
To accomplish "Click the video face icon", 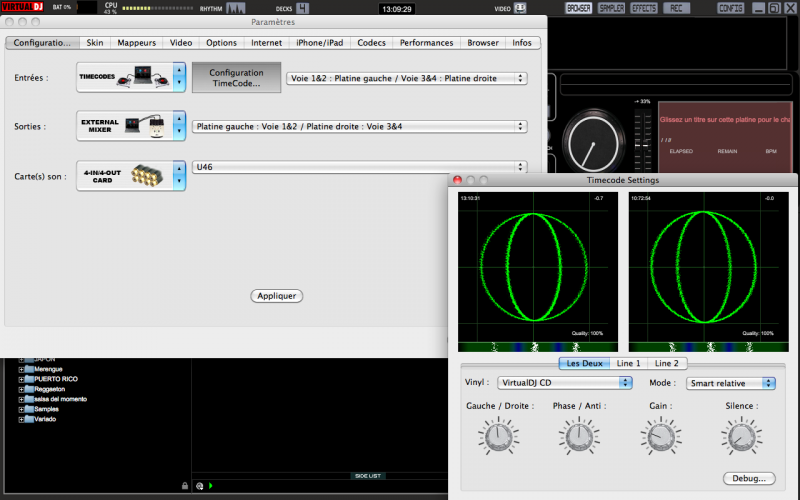I will click(x=520, y=9).
